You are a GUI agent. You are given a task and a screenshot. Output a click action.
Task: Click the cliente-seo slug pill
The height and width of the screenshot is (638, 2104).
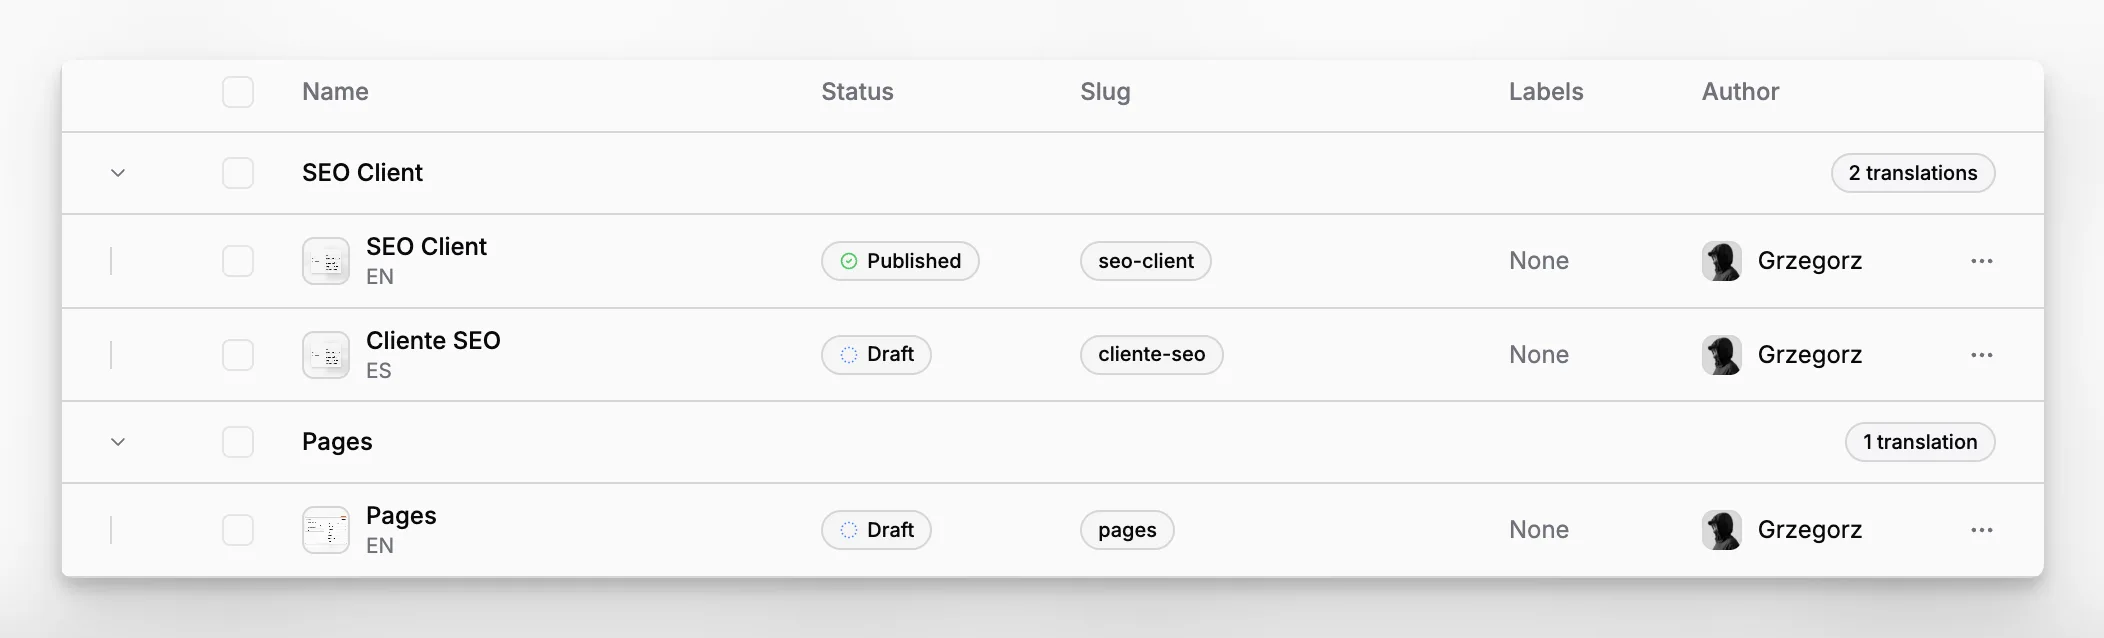point(1151,355)
